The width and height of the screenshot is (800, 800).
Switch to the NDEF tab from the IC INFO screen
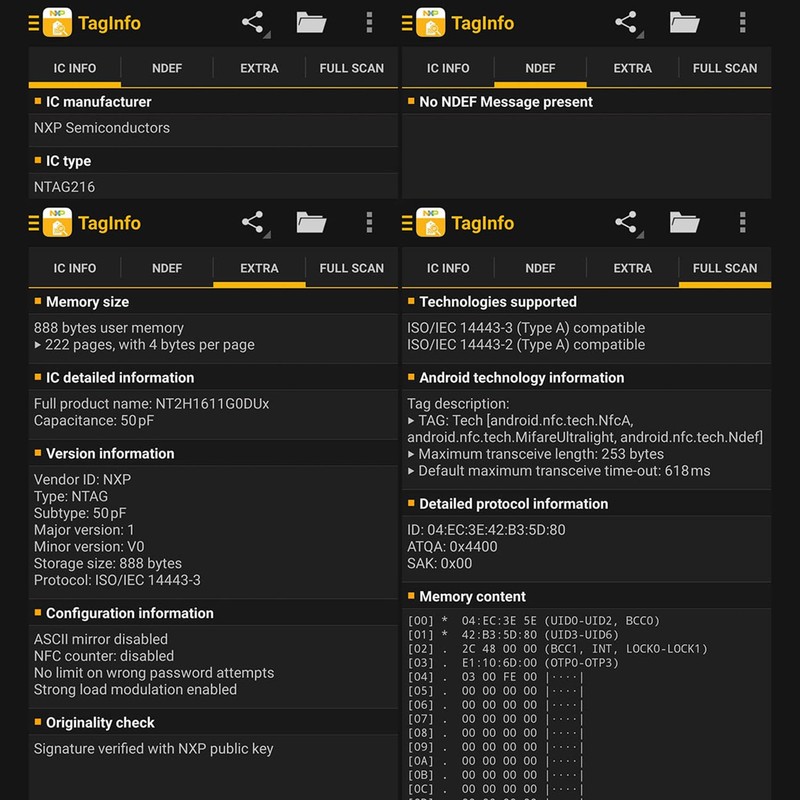tap(167, 68)
